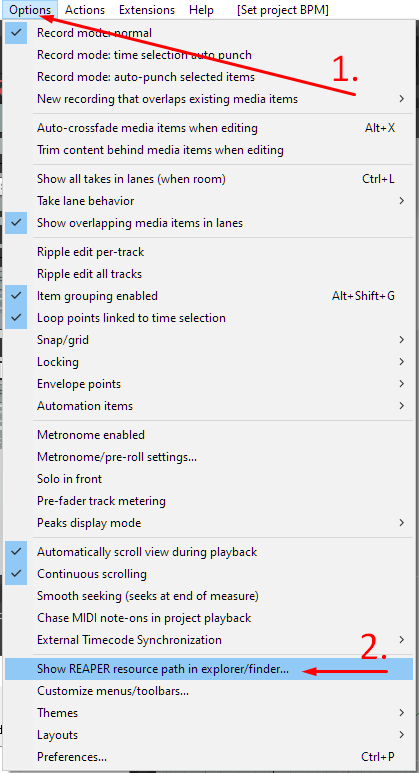419x773 pixels.
Task: Uncheck Item grouping enabled
Action: [x=16, y=296]
